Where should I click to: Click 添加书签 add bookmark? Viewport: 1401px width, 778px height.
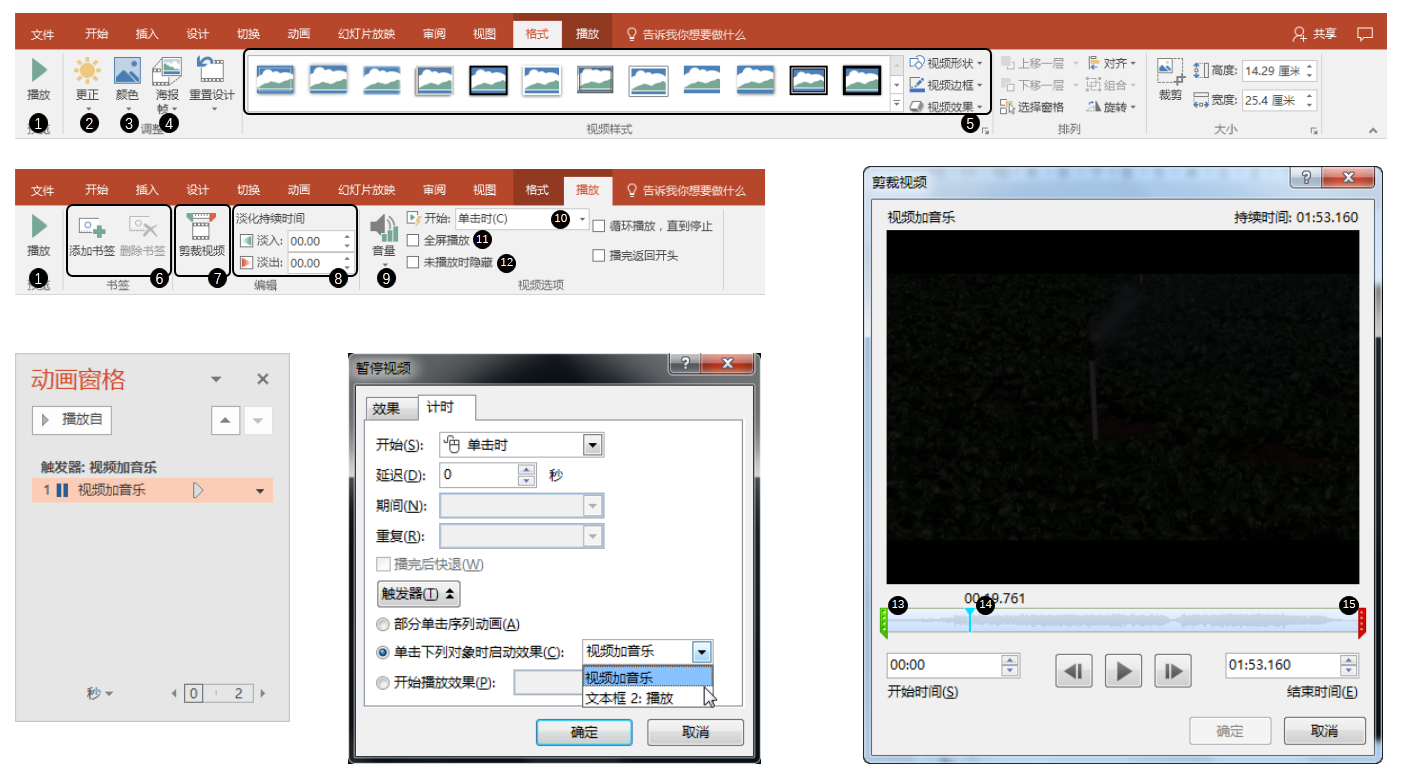click(92, 238)
